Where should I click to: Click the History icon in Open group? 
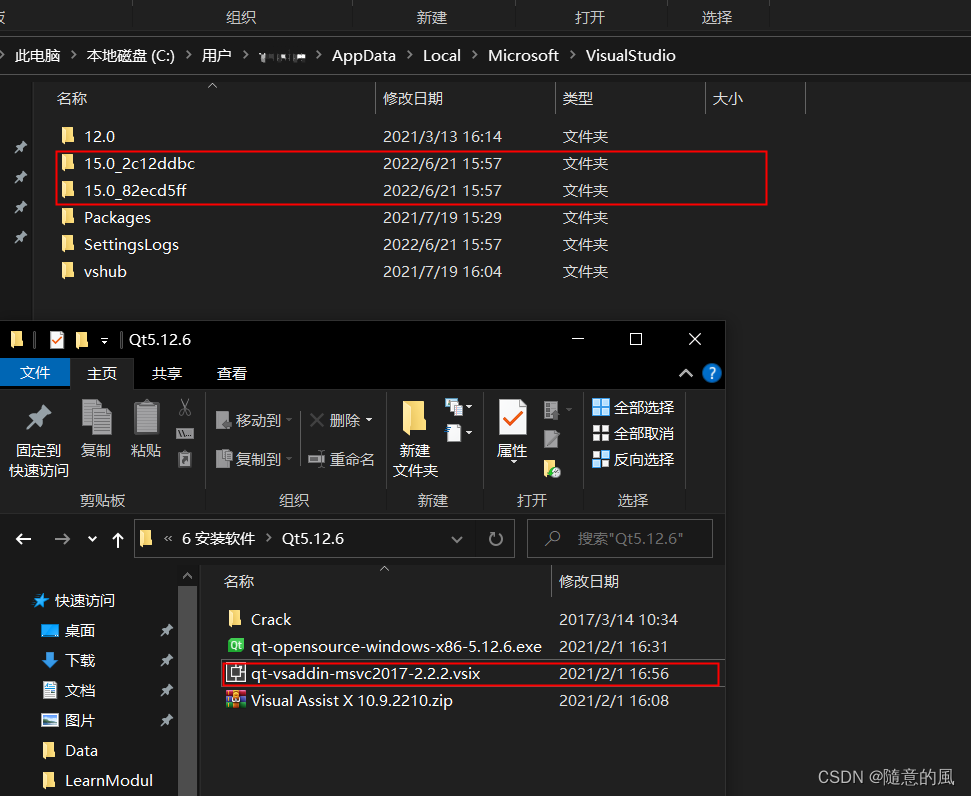pos(552,468)
